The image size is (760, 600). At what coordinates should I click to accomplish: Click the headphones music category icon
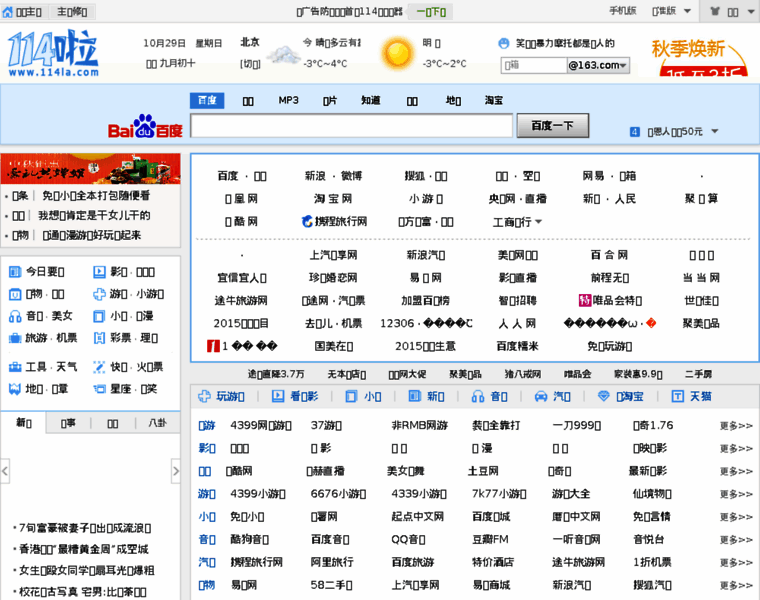pyautogui.click(x=15, y=316)
